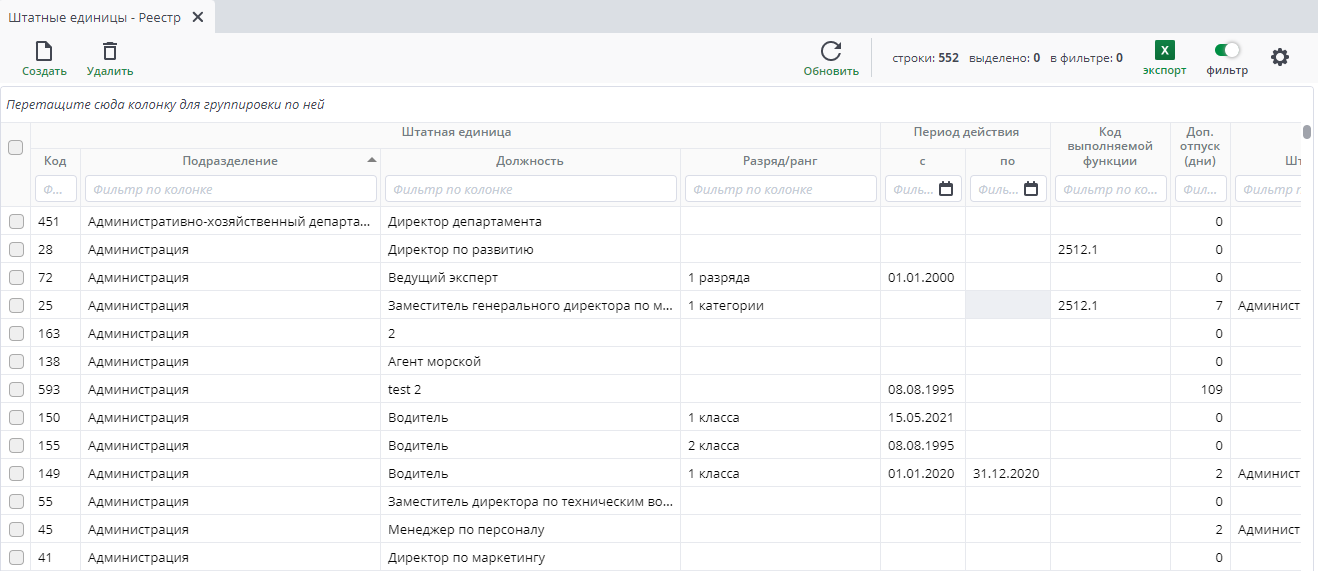Sort by the Подразделение column arrow
Viewport: 1318px width, 571px height.
click(x=372, y=161)
